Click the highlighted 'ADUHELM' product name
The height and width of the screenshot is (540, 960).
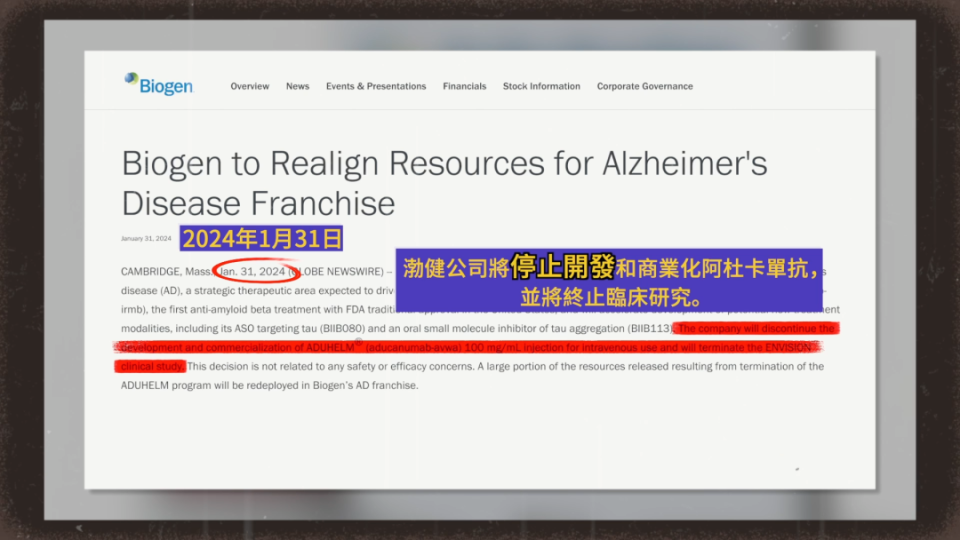coord(330,348)
